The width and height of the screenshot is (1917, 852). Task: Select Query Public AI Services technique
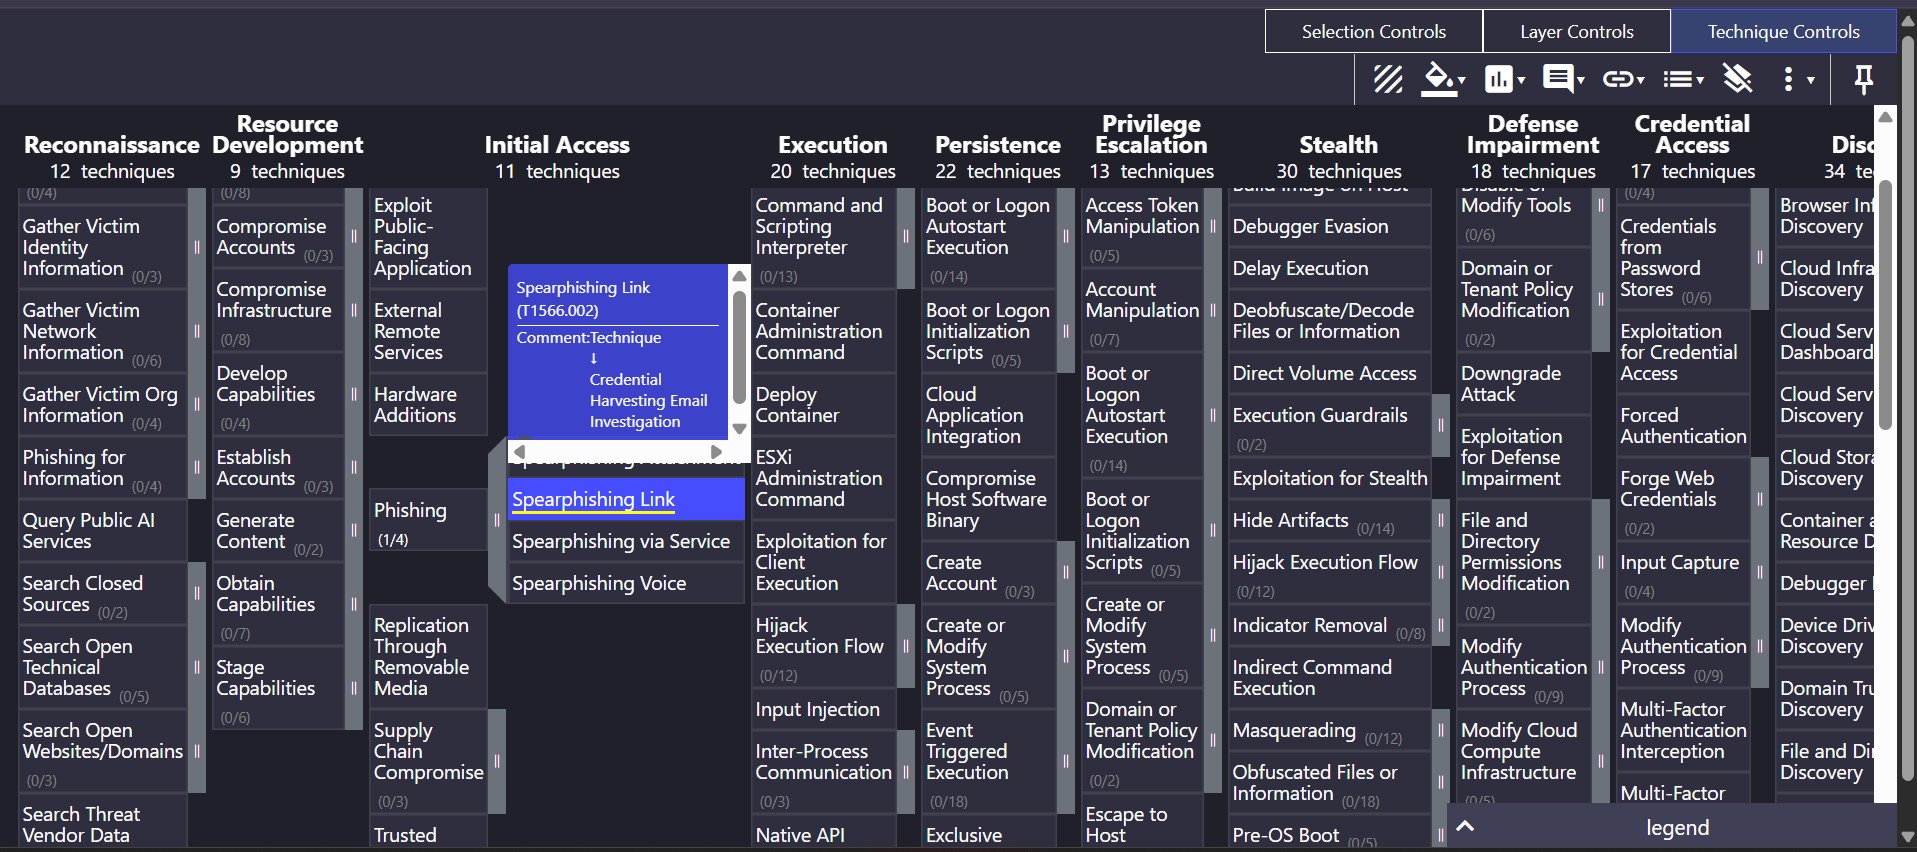[102, 530]
